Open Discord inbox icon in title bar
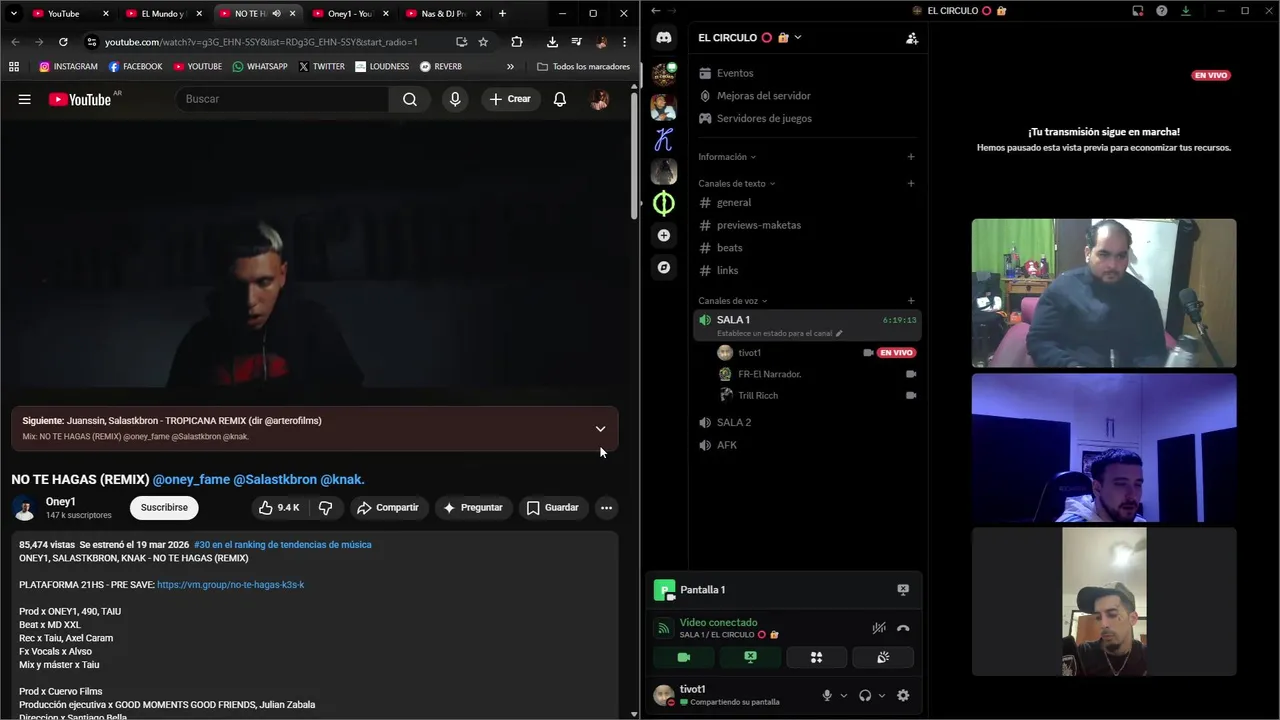Image resolution: width=1280 pixels, height=720 pixels. [1138, 11]
